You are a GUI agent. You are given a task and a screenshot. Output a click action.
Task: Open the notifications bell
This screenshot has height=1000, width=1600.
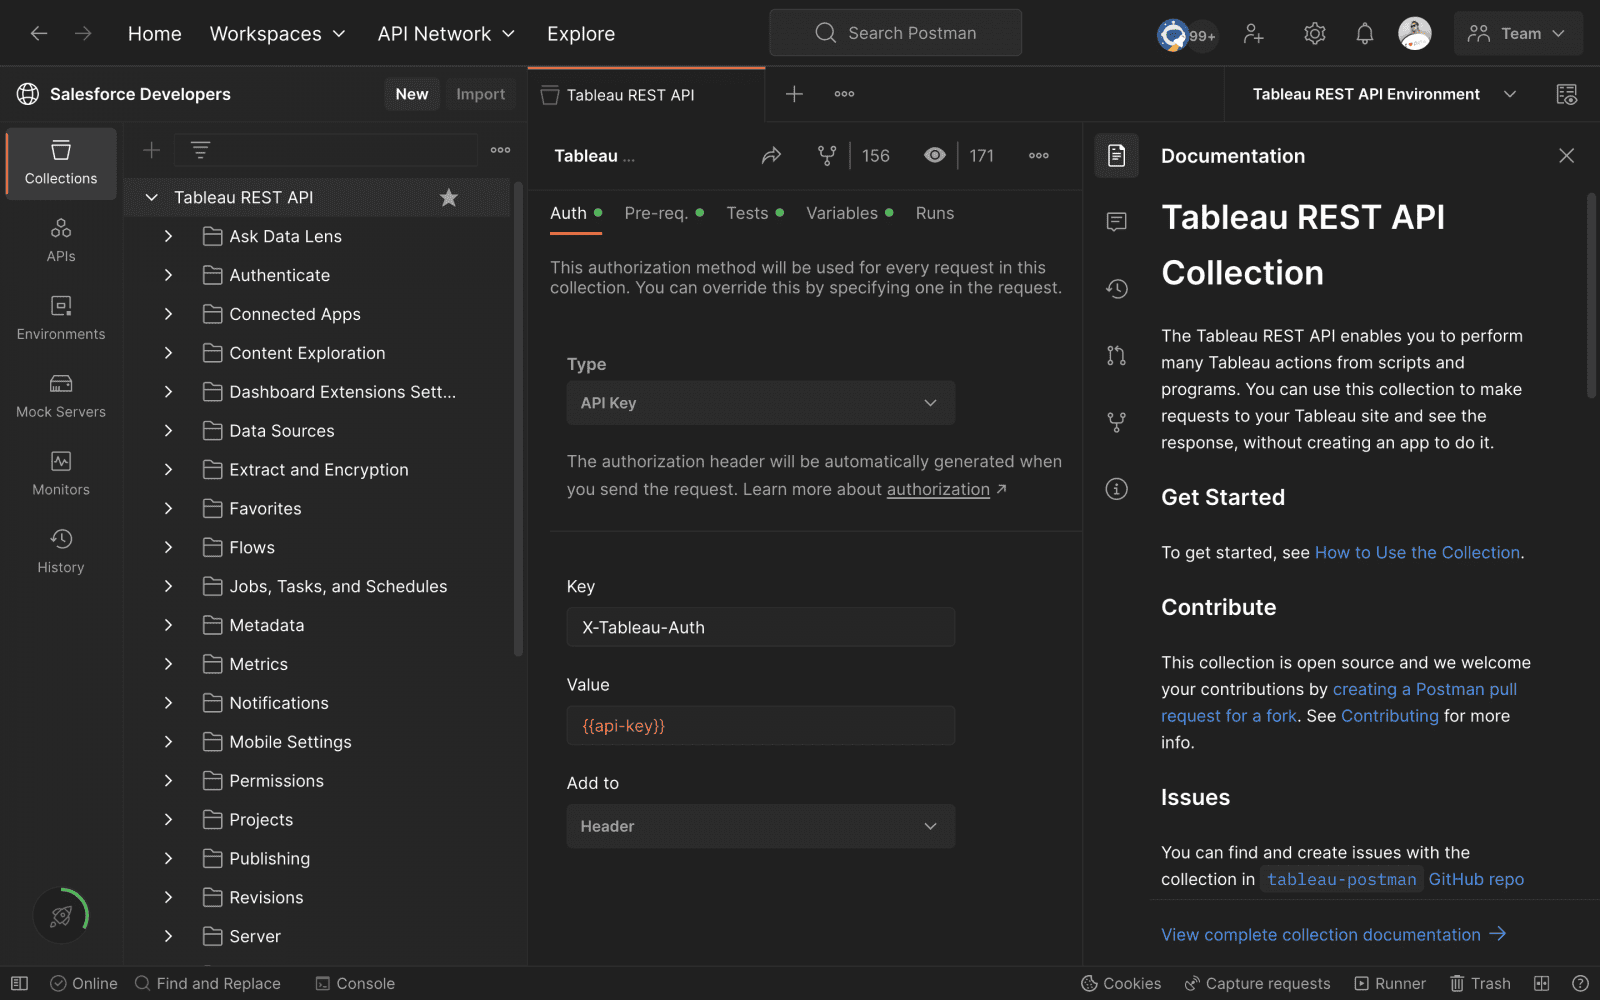[x=1365, y=34]
